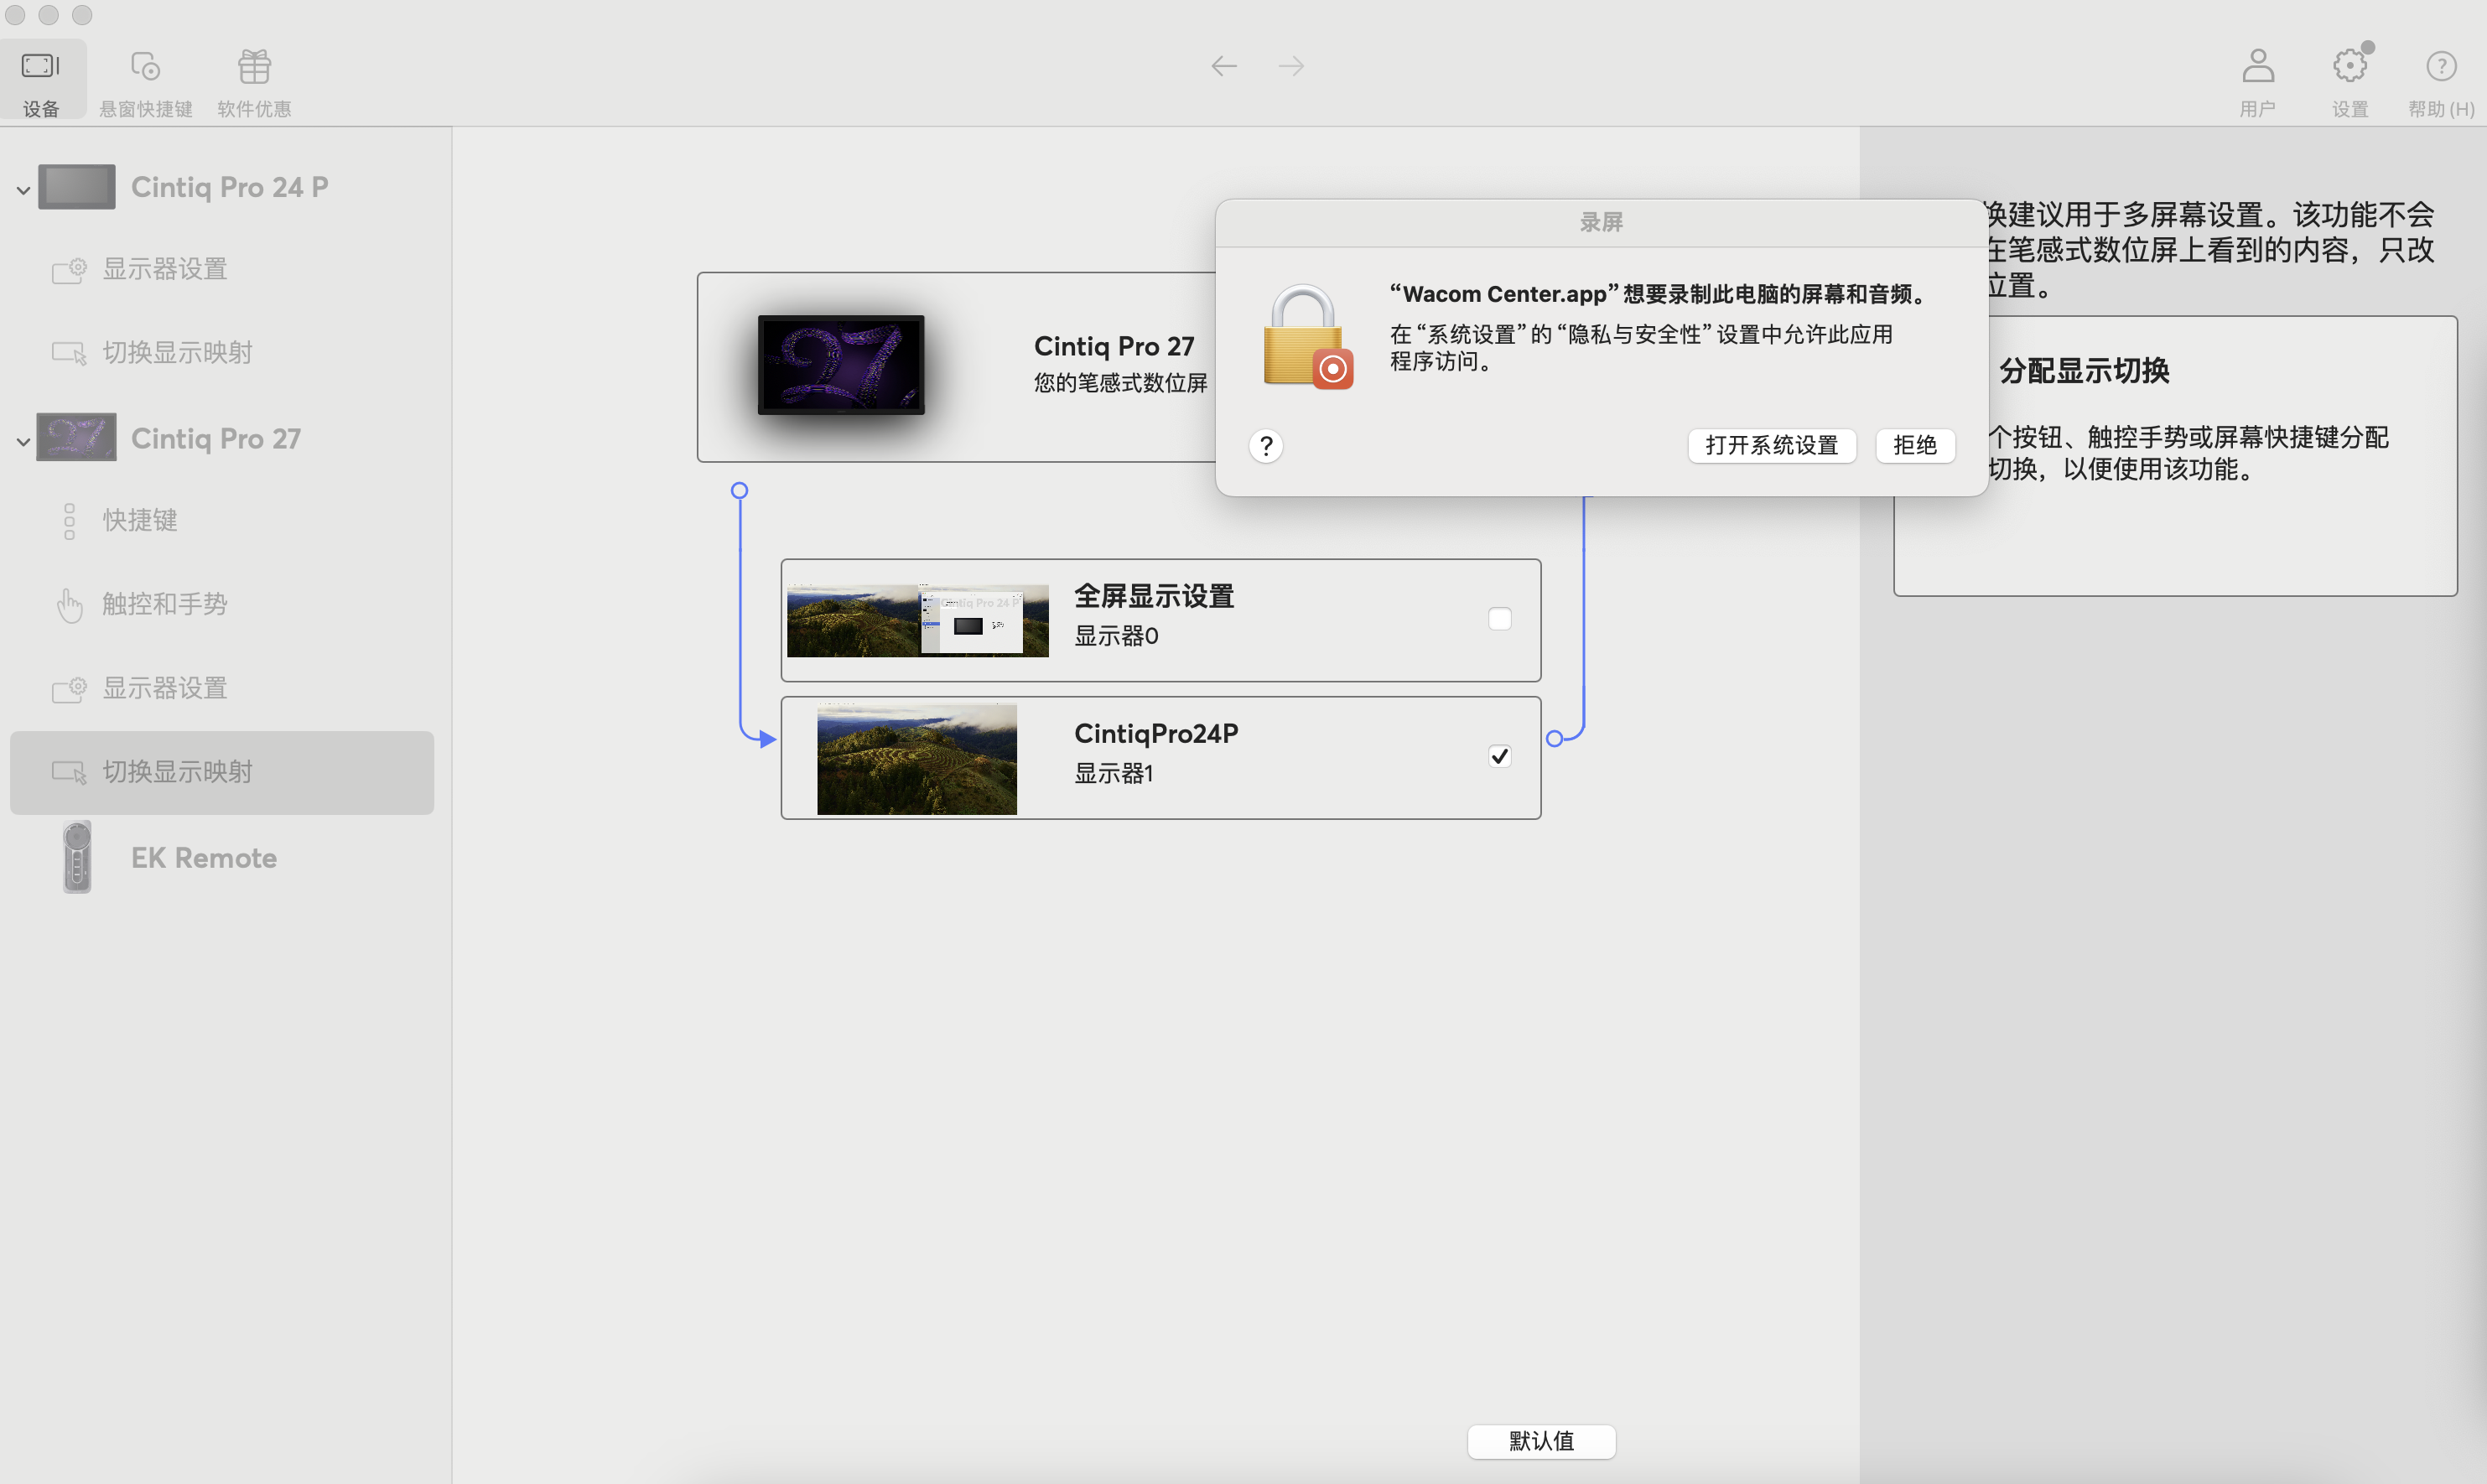Viewport: 2487px width, 1484px height.
Task: Click the CintiqPro24P label text
Action: click(1156, 733)
